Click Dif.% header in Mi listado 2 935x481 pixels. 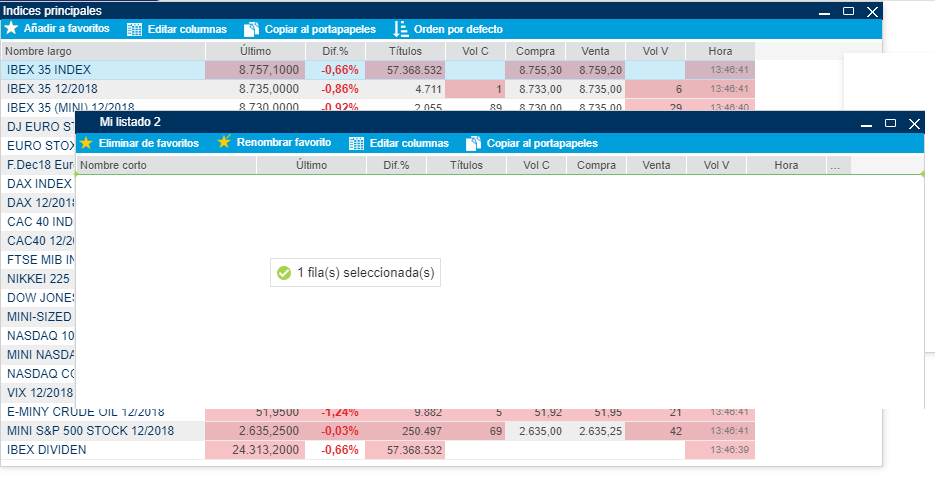[x=397, y=165]
